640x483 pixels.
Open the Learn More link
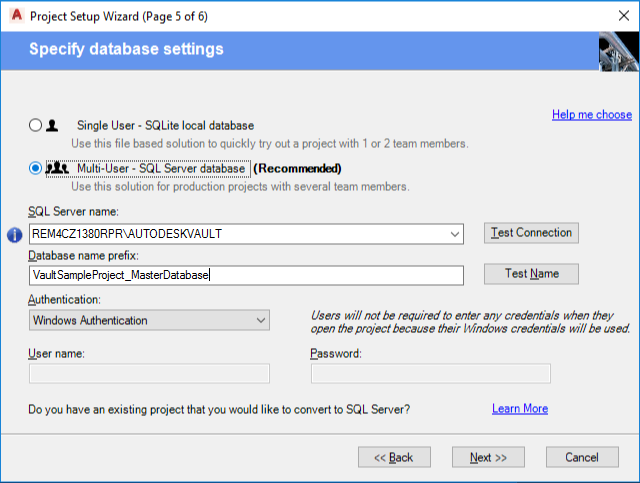tap(520, 408)
